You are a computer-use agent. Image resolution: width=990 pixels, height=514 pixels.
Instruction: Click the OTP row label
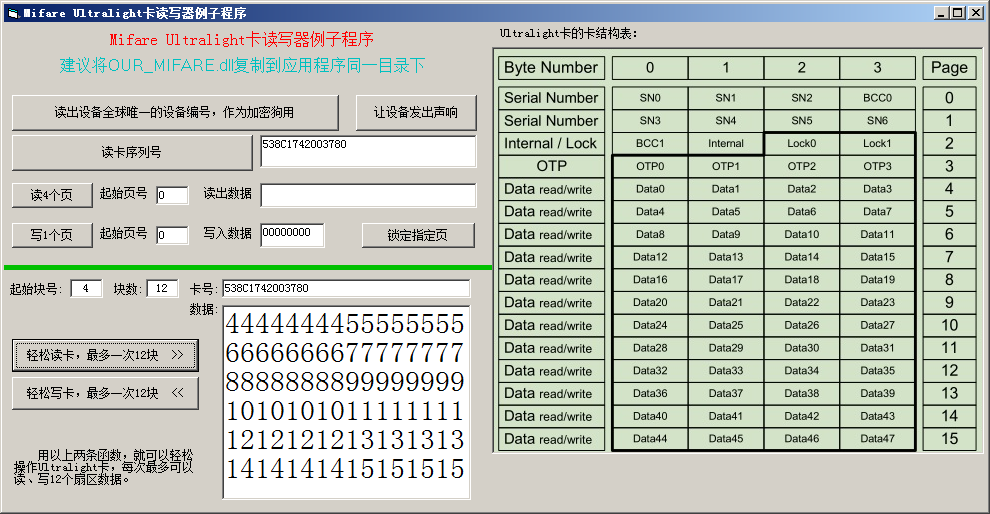click(x=551, y=166)
